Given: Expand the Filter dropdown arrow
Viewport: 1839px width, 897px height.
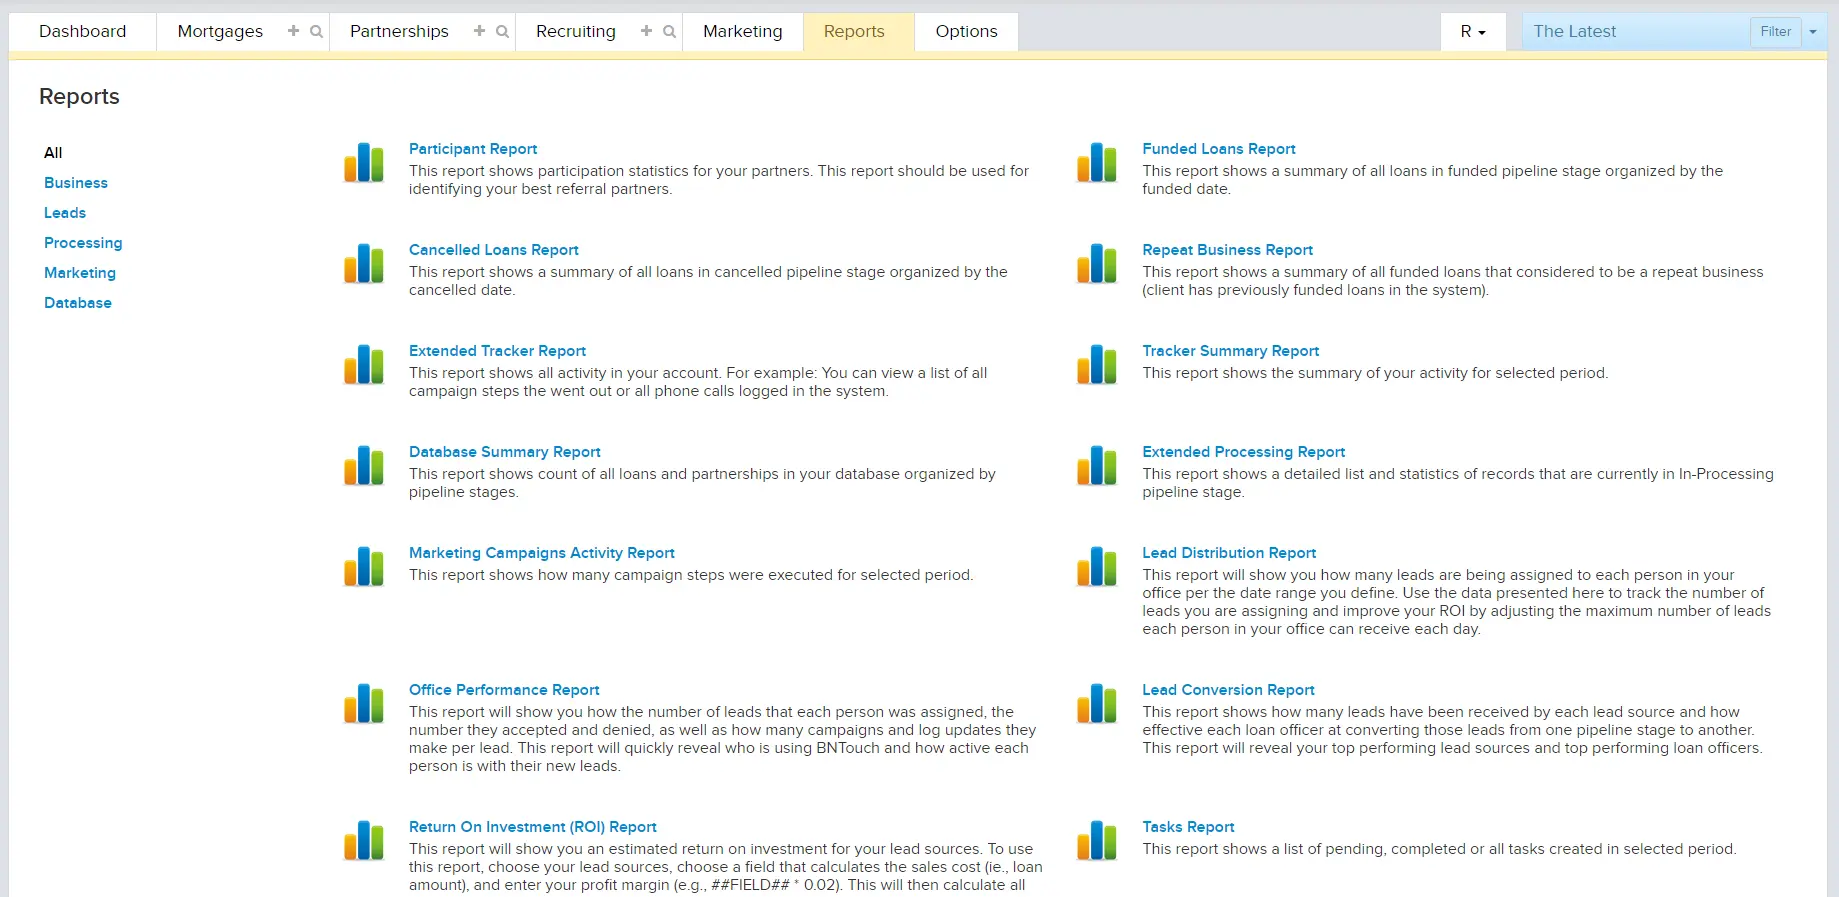Looking at the screenshot, I should (1813, 32).
